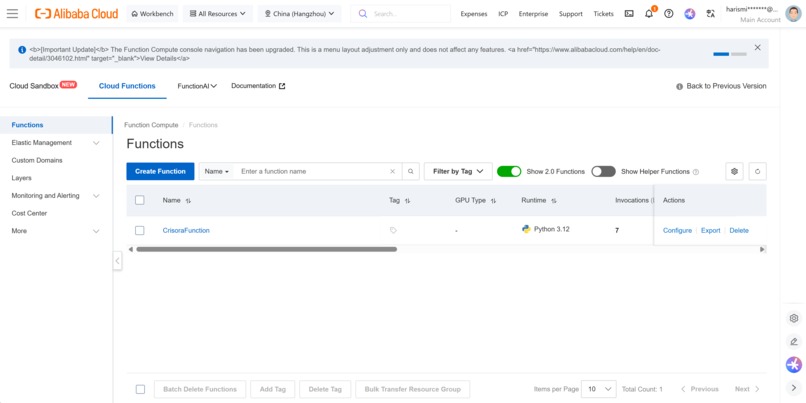Sort by Runtime column arrows

[x=554, y=200]
